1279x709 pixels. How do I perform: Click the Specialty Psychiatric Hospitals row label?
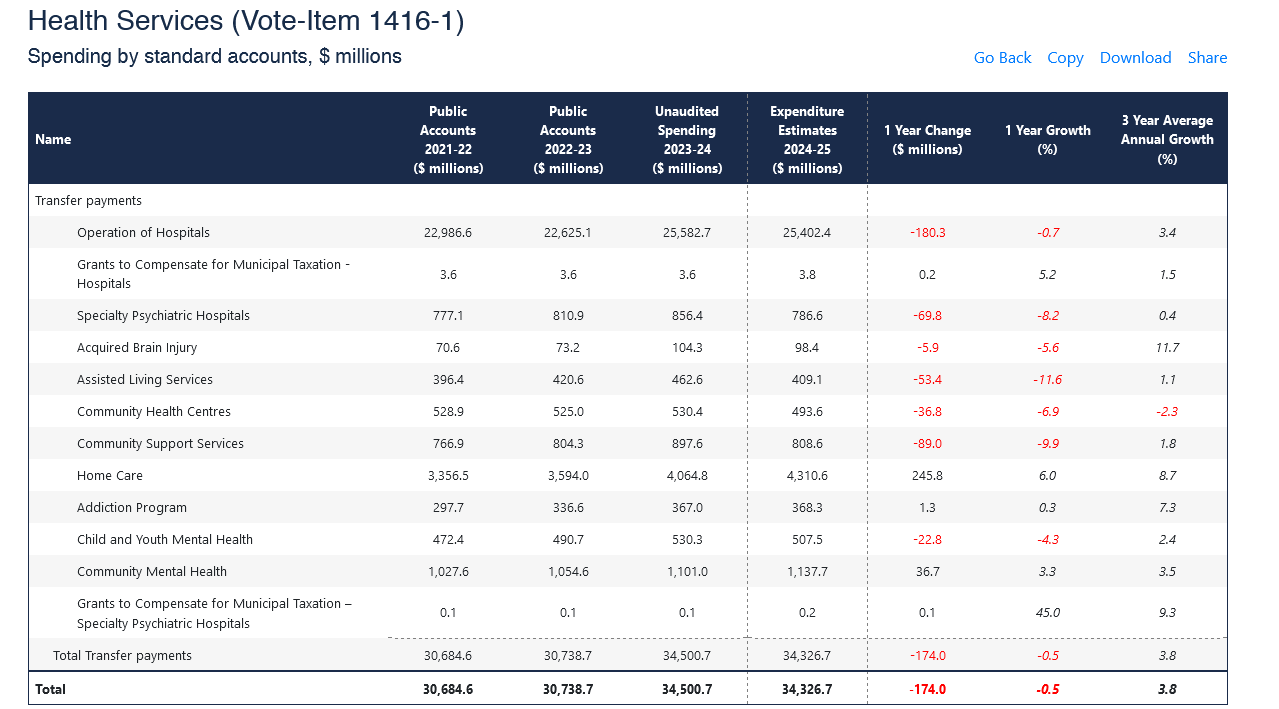point(163,315)
